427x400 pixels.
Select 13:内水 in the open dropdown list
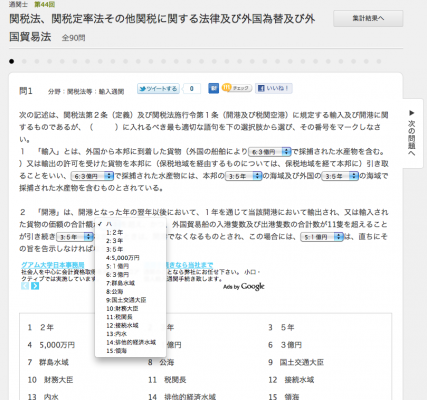[131, 334]
